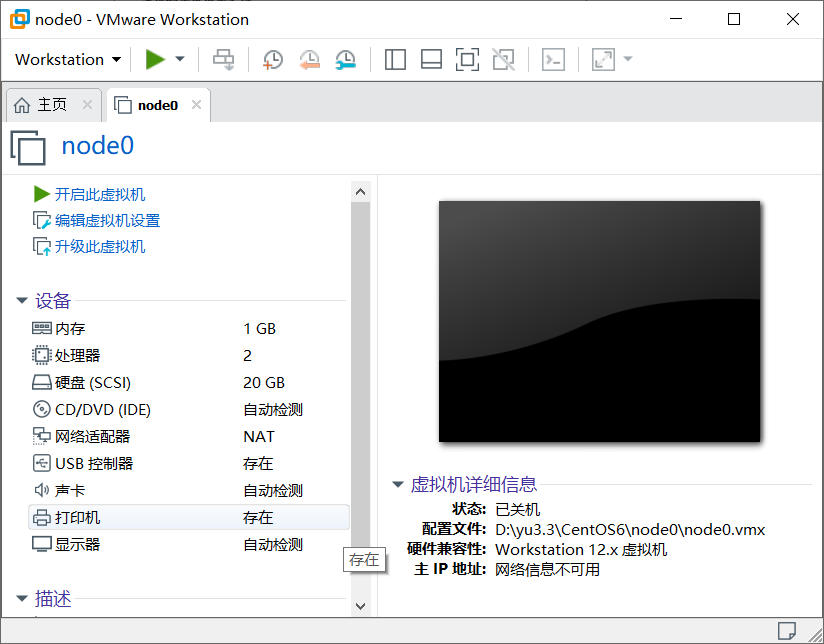Viewport: 824px width, 644px height.
Task: Open the snapshot manager icon
Action: tap(346, 59)
